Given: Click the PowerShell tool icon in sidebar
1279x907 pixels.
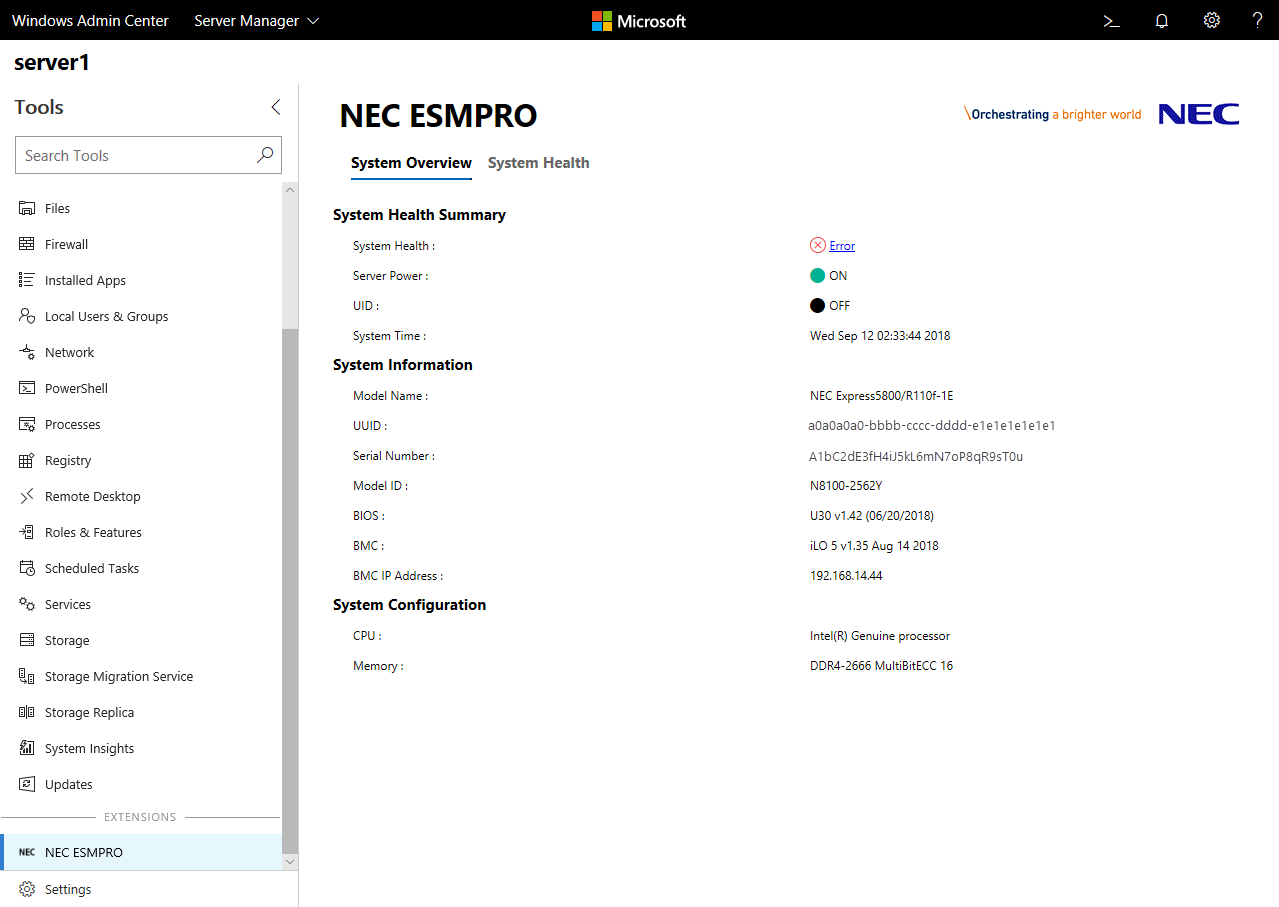Looking at the screenshot, I should click(x=27, y=388).
